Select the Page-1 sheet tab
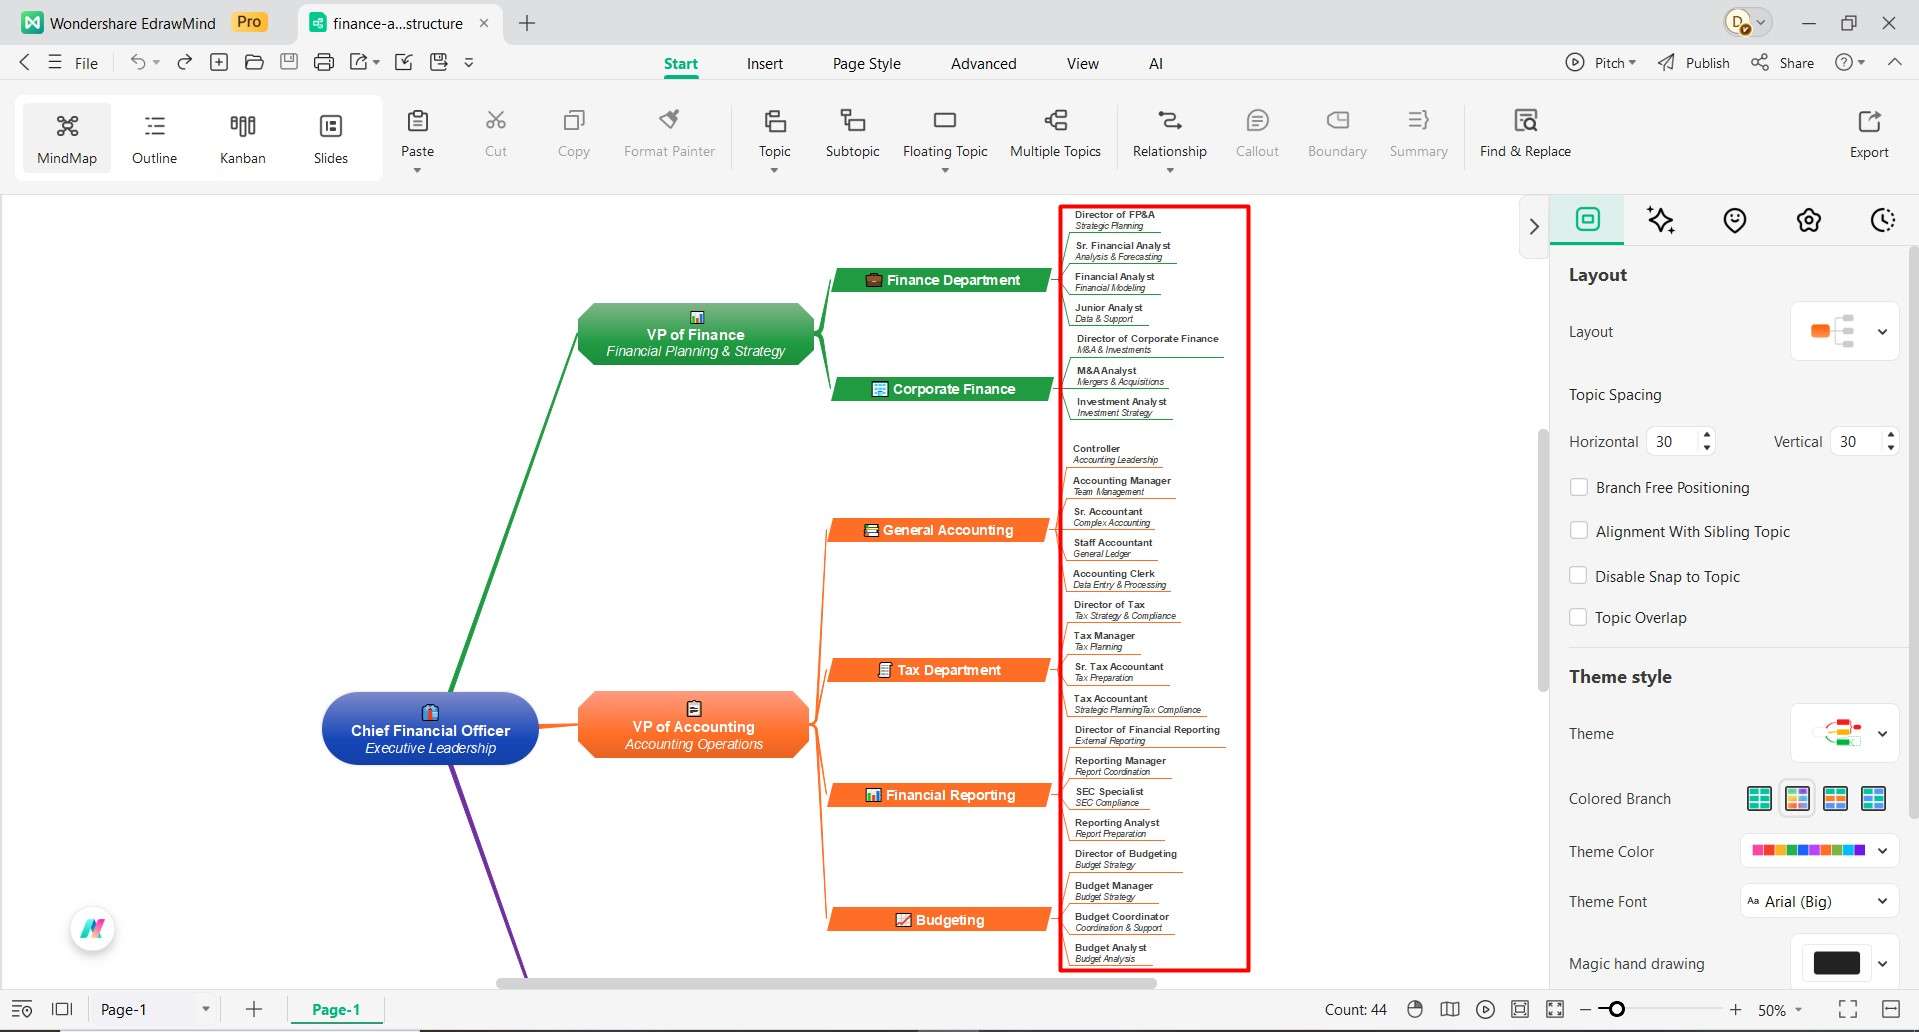Image resolution: width=1919 pixels, height=1032 pixels. tap(336, 1009)
